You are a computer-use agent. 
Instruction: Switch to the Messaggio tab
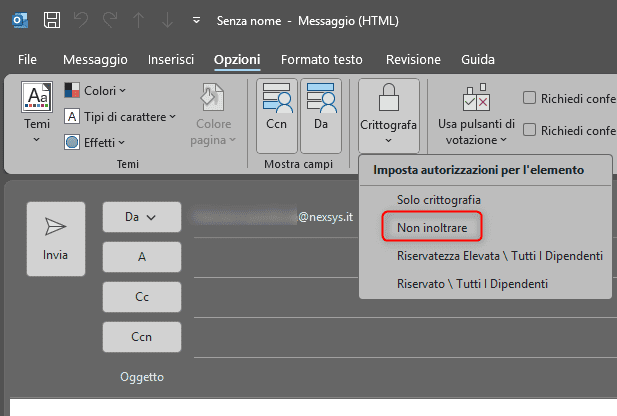pyautogui.click(x=95, y=59)
